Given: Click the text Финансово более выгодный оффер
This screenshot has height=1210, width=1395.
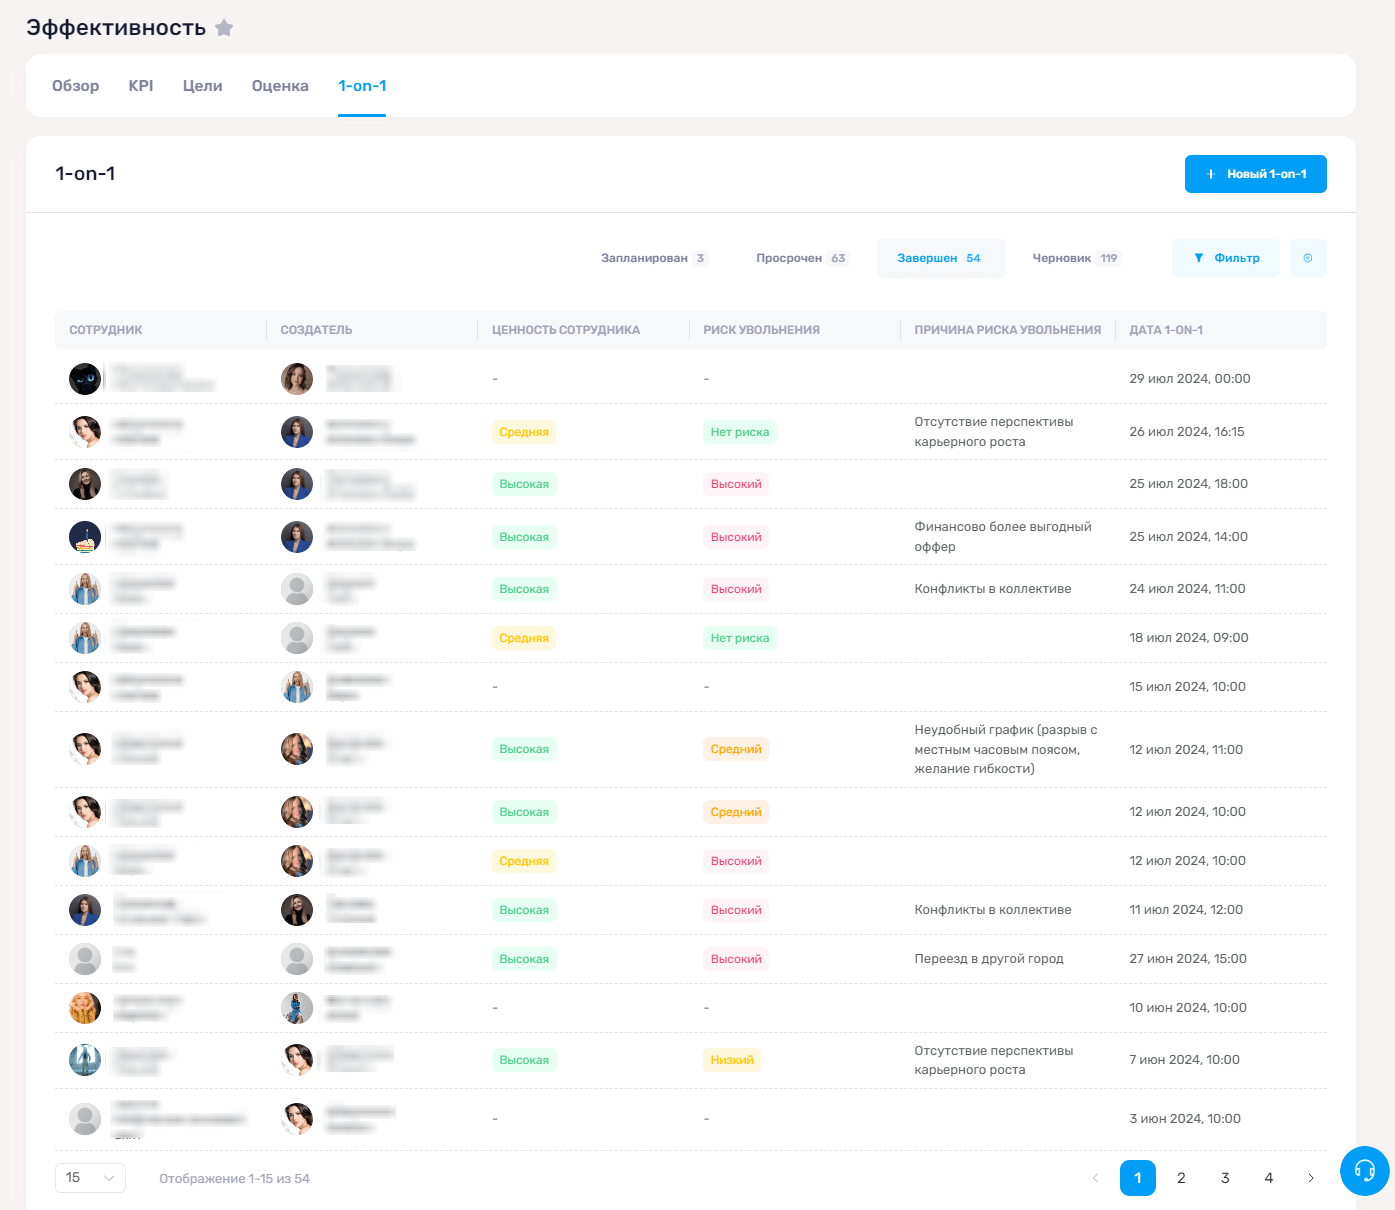Looking at the screenshot, I should coord(1003,537).
